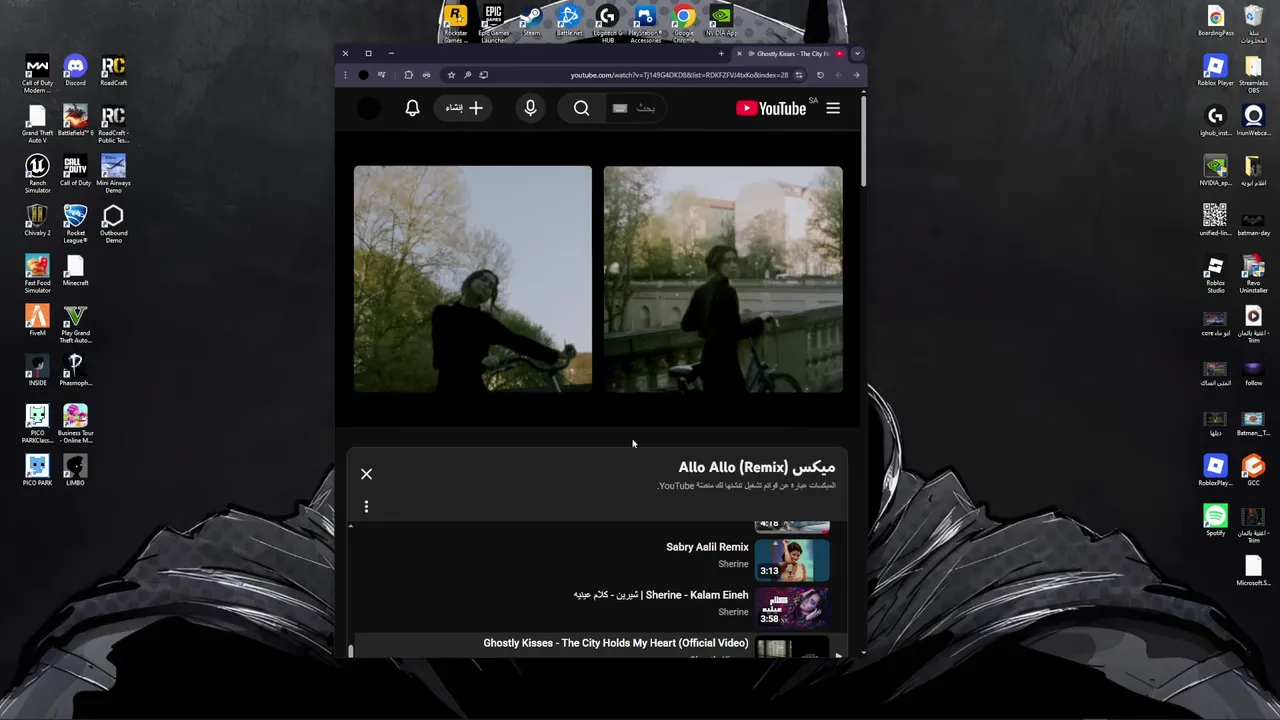The width and height of the screenshot is (1280, 720).
Task: Click the video player to pause playback
Action: (598, 279)
